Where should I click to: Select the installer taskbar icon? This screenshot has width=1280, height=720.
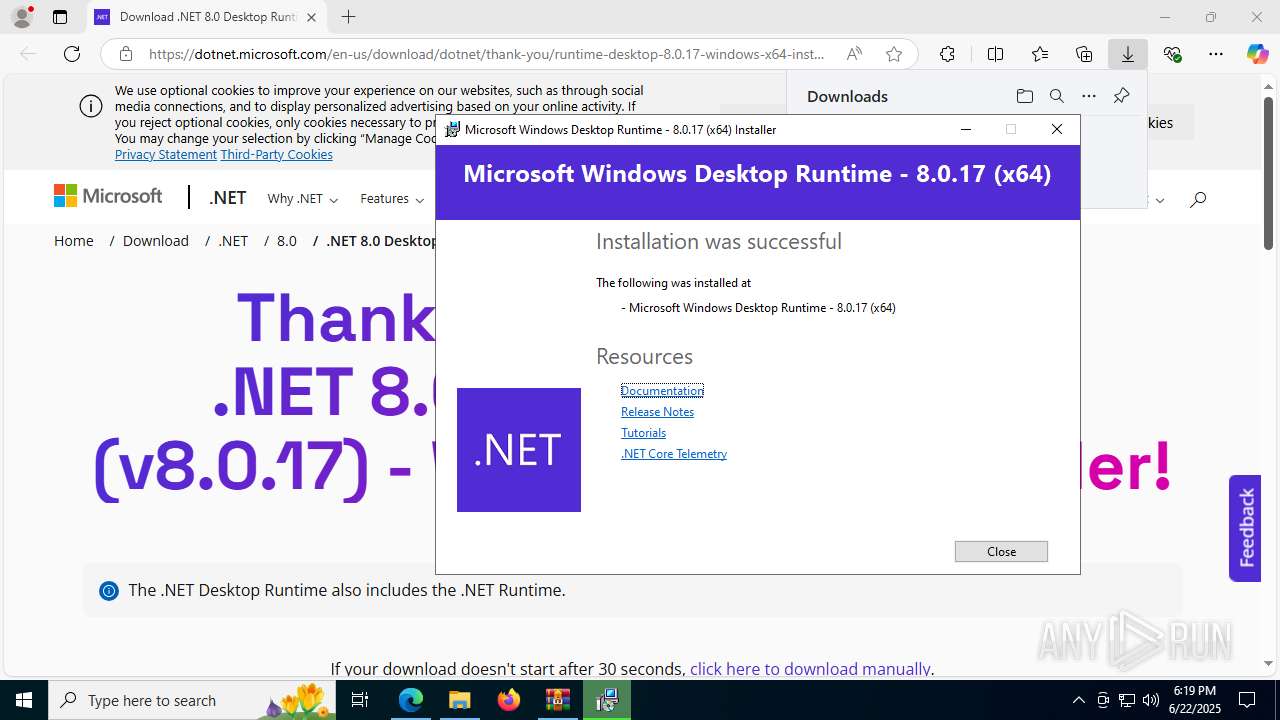[606, 700]
